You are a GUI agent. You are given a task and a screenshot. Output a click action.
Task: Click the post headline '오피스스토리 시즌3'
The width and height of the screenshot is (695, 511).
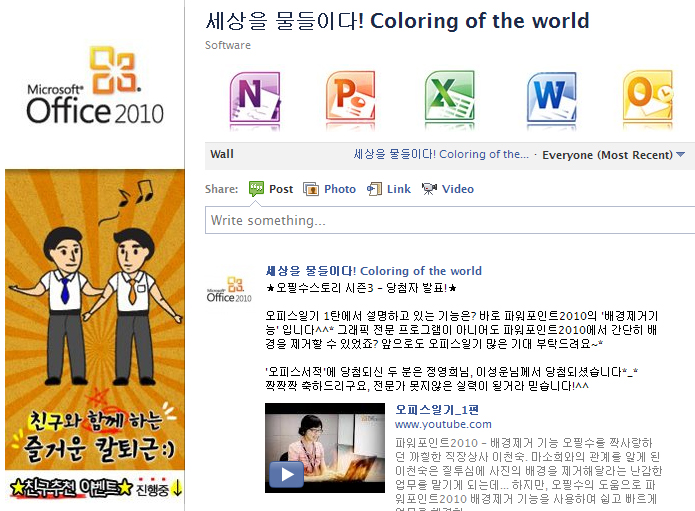361,289
